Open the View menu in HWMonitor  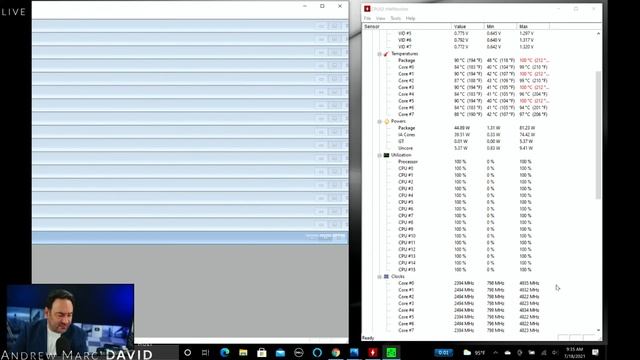coord(380,18)
